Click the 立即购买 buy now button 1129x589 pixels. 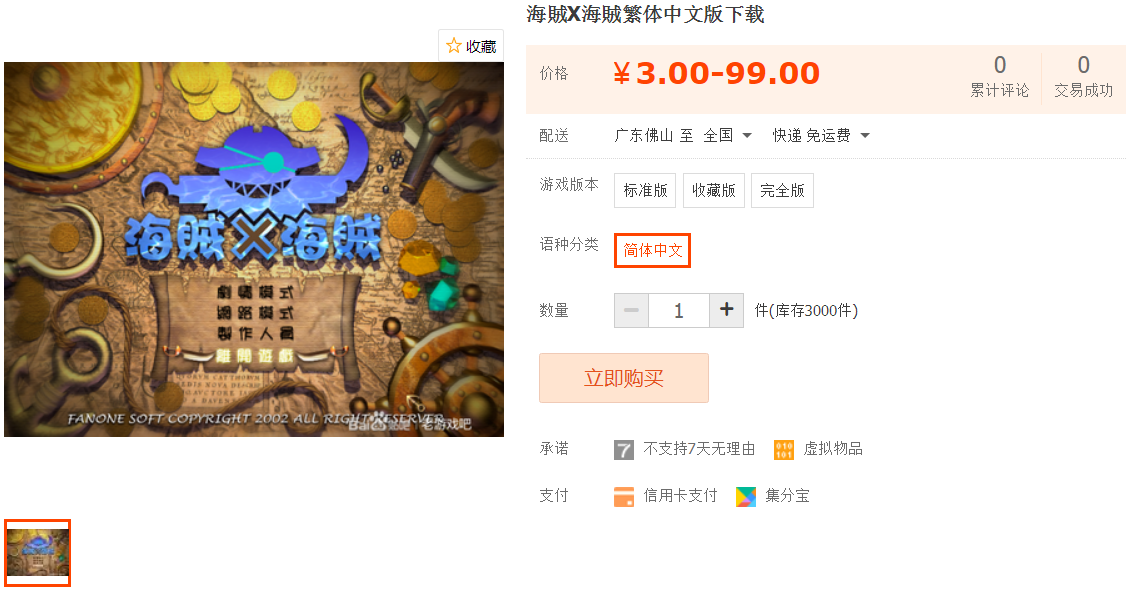point(624,378)
